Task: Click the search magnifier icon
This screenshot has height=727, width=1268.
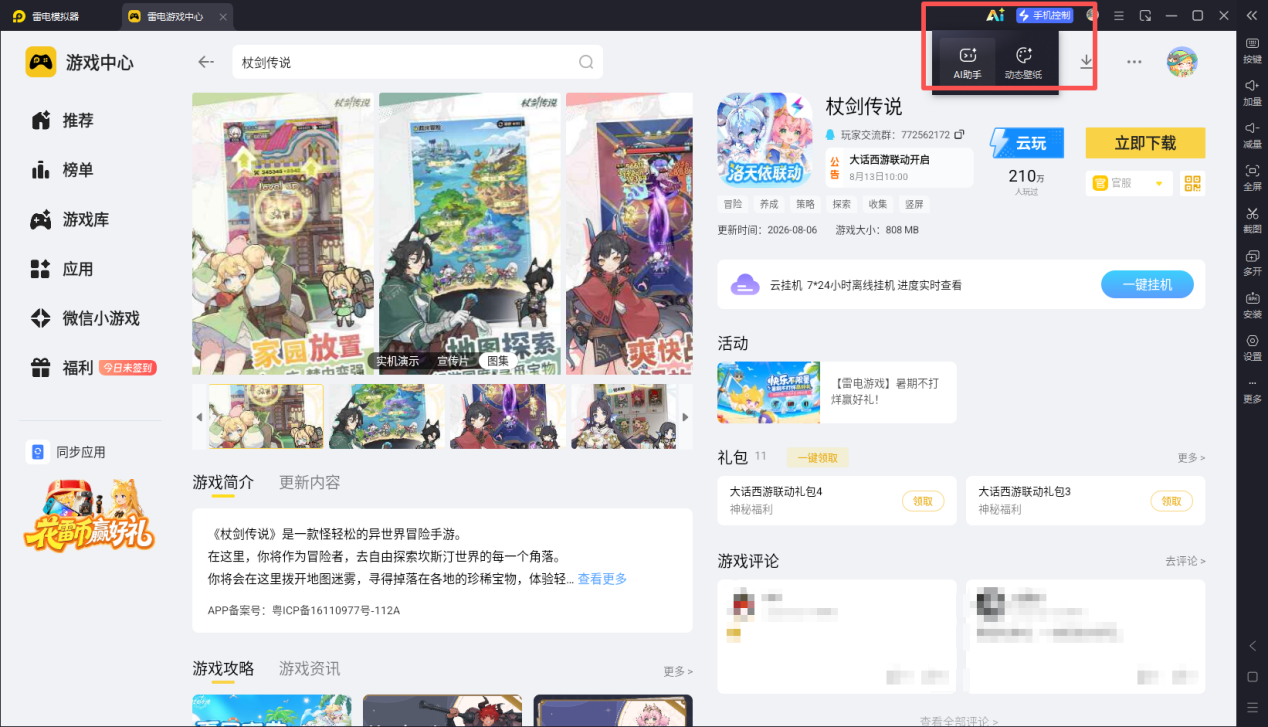Action: click(586, 62)
